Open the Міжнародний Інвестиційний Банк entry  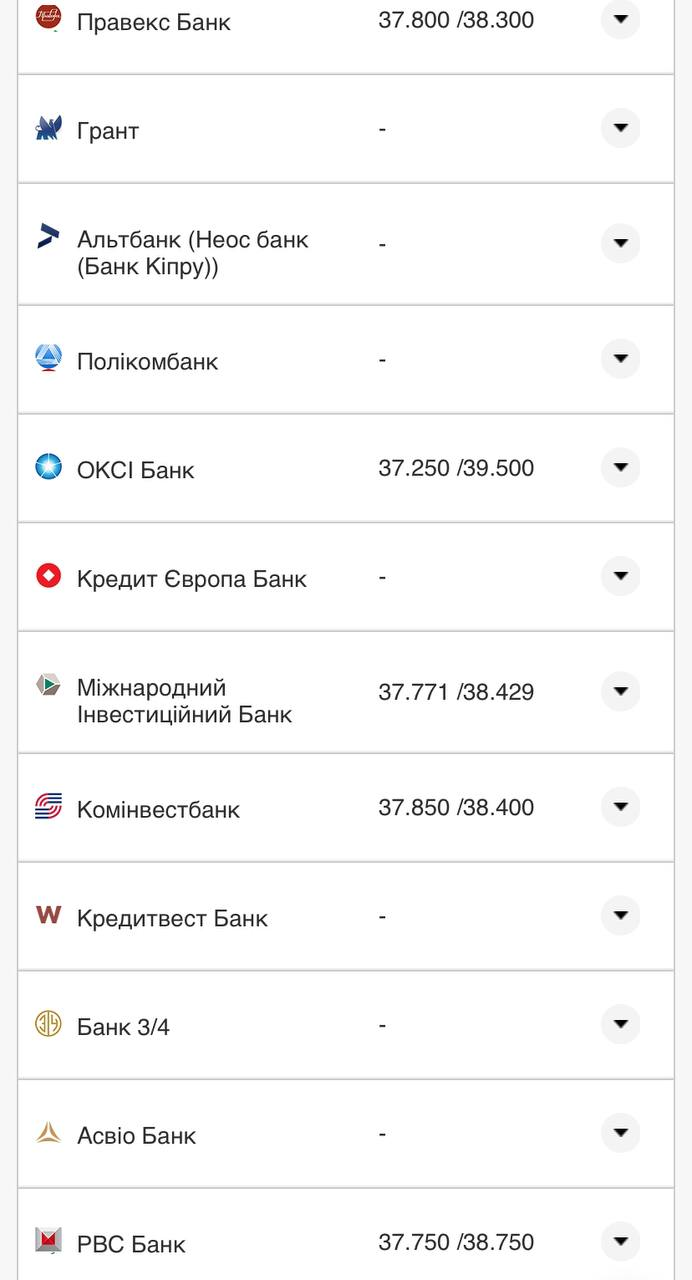(x=619, y=690)
